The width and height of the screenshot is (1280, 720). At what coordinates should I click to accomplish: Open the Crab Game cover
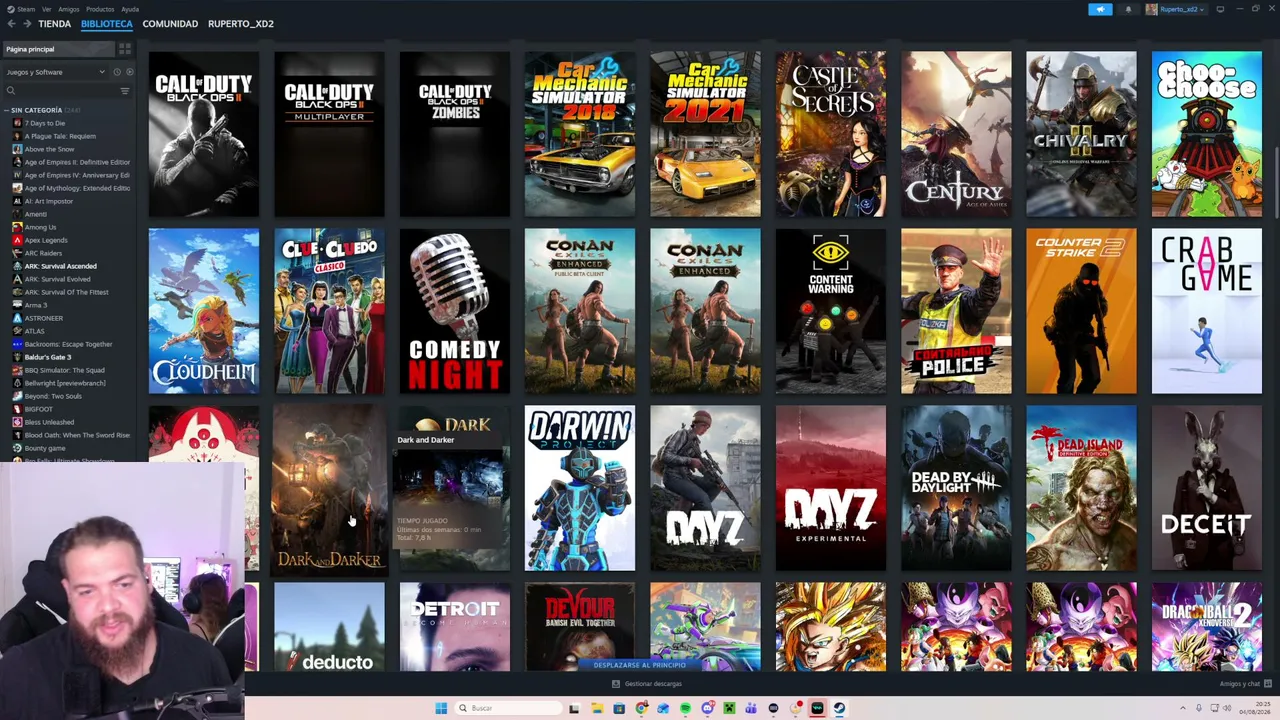(x=1207, y=311)
